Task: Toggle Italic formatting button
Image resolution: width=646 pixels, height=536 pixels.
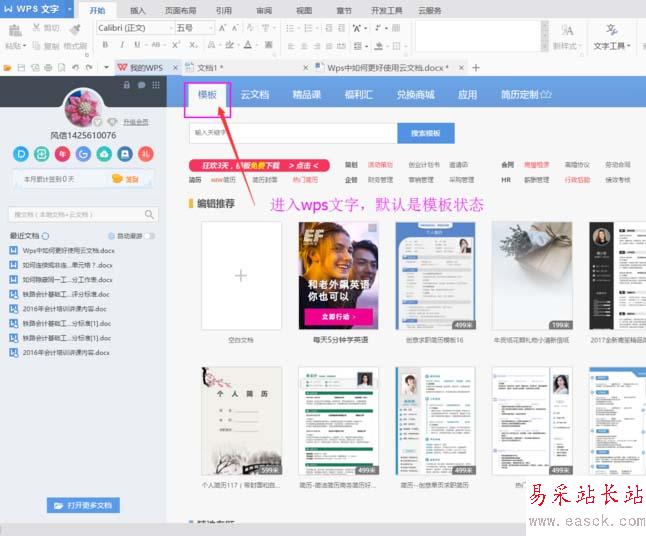Action: tap(122, 45)
